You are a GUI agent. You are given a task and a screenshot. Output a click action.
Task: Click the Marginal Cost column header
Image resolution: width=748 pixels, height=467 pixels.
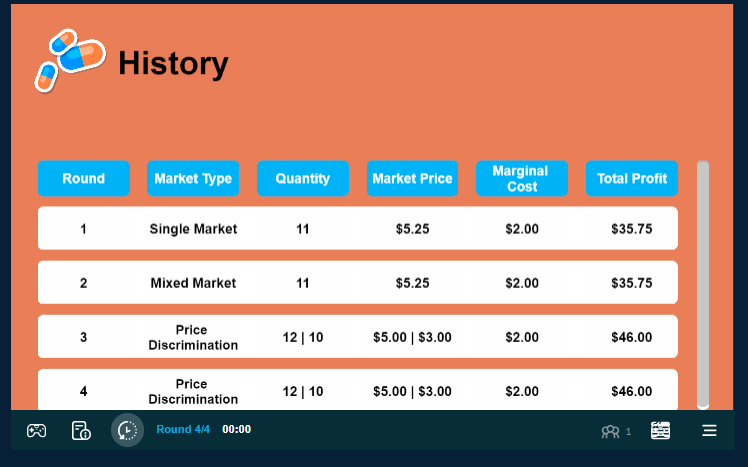click(x=522, y=178)
